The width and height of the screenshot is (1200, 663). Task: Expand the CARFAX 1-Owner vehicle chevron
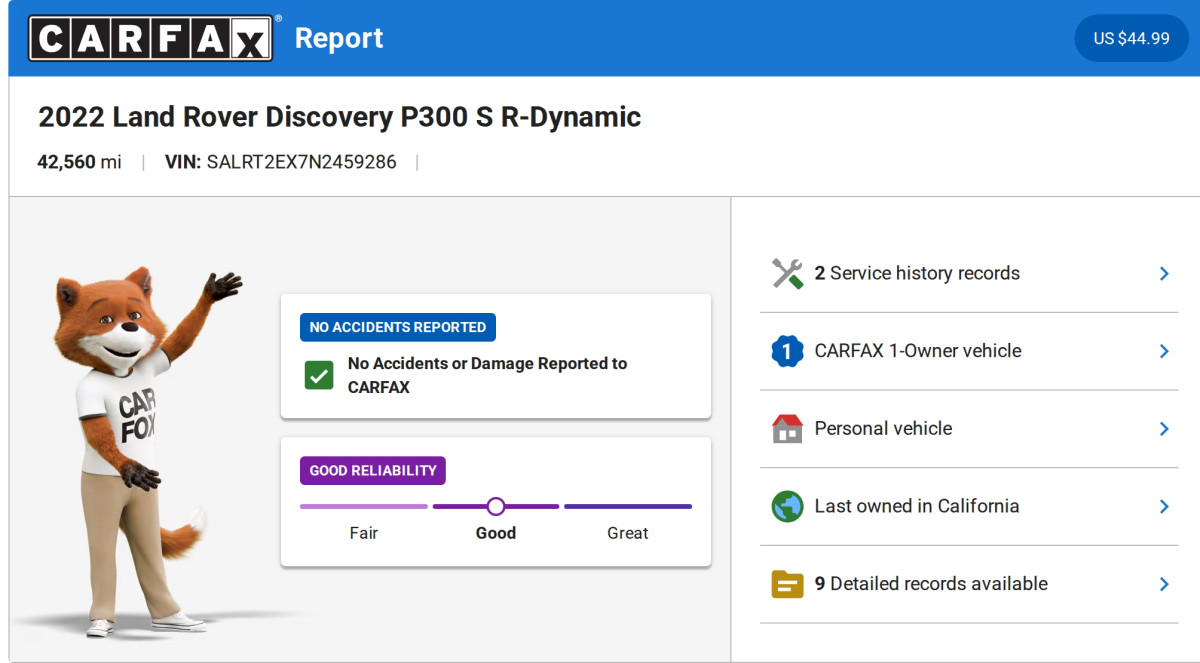(x=1163, y=351)
